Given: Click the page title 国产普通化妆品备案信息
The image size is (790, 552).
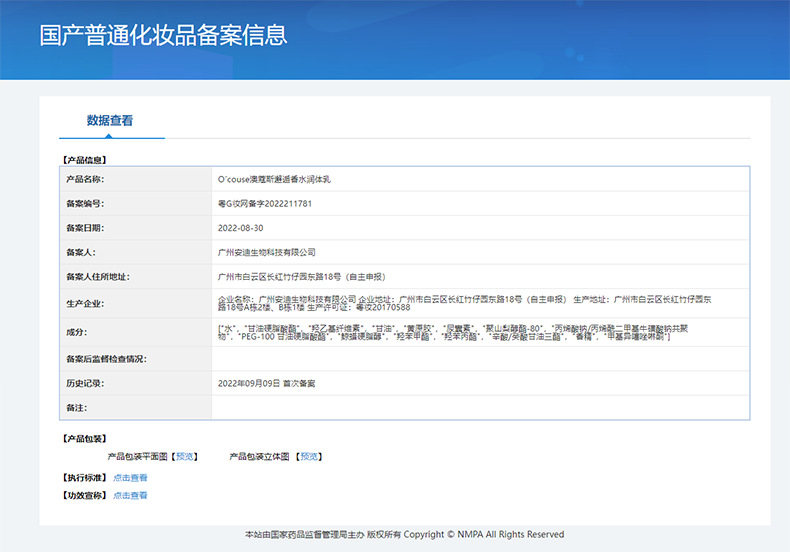Looking at the screenshot, I should coord(163,35).
